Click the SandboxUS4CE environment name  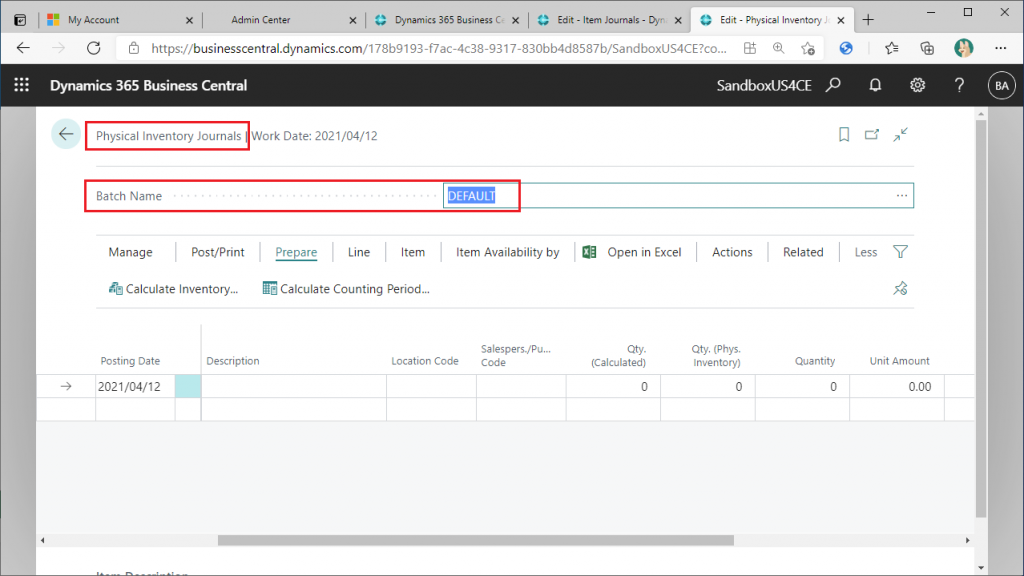click(x=764, y=86)
